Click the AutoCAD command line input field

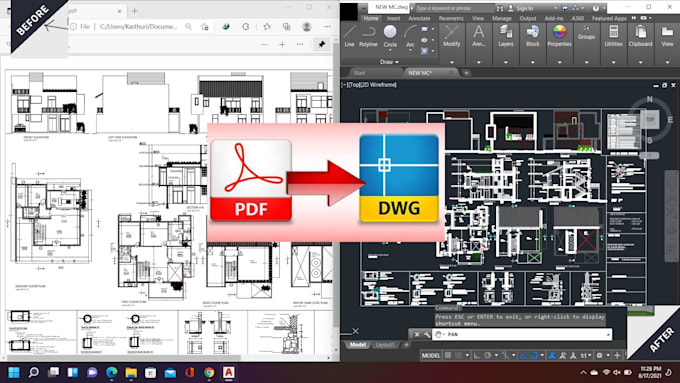tap(523, 334)
